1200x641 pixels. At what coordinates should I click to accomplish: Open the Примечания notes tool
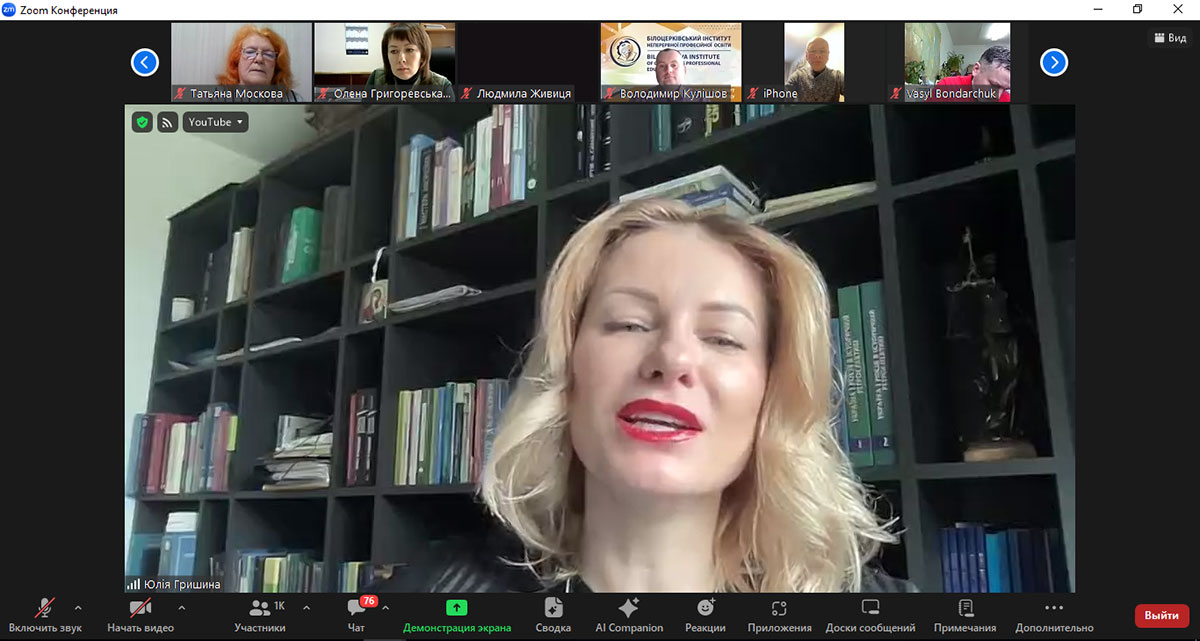(965, 615)
